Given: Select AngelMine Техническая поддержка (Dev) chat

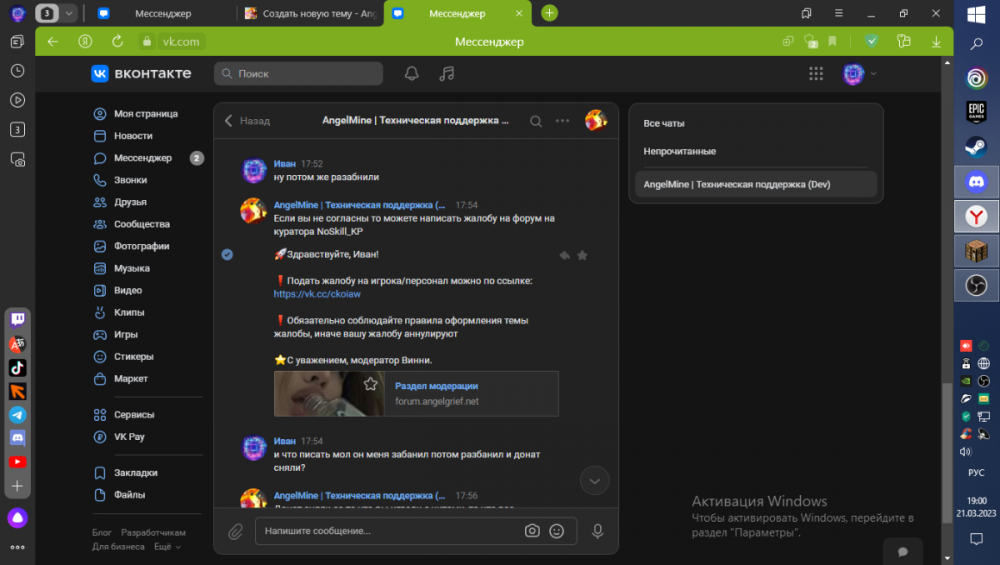Looking at the screenshot, I should pyautogui.click(x=756, y=184).
